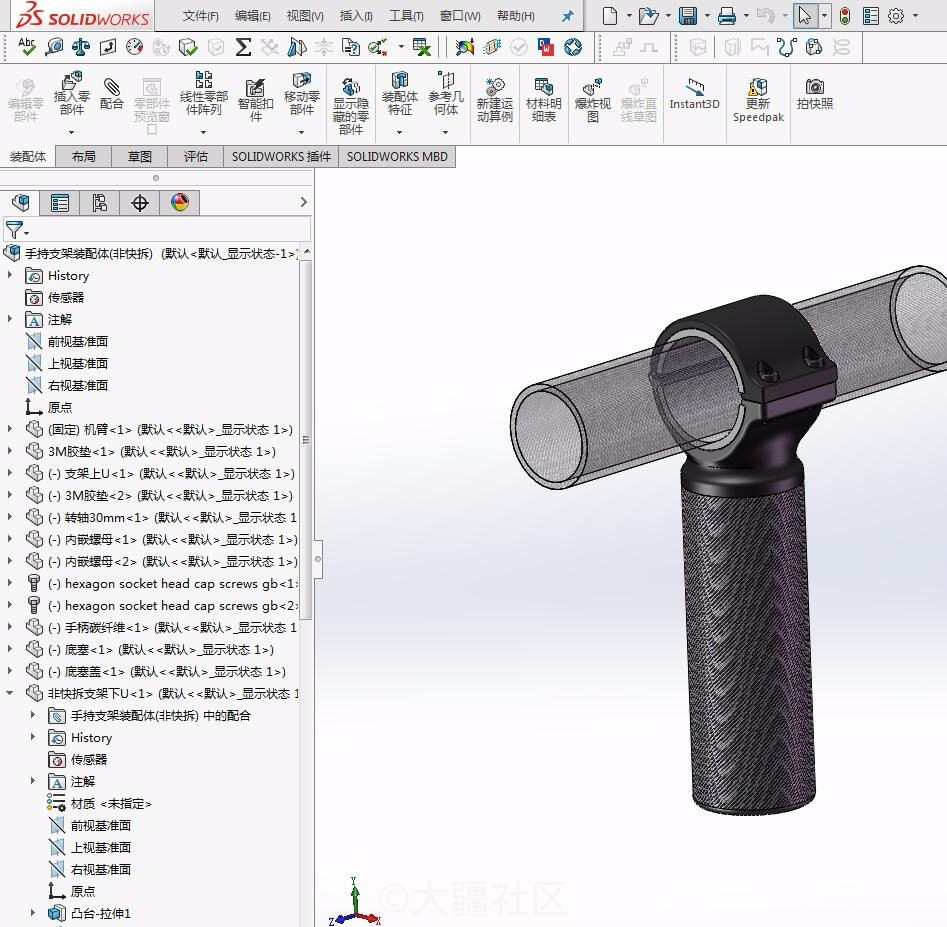Open Insert Components dropdown arrow
This screenshot has width=947, height=927.
[x=71, y=132]
